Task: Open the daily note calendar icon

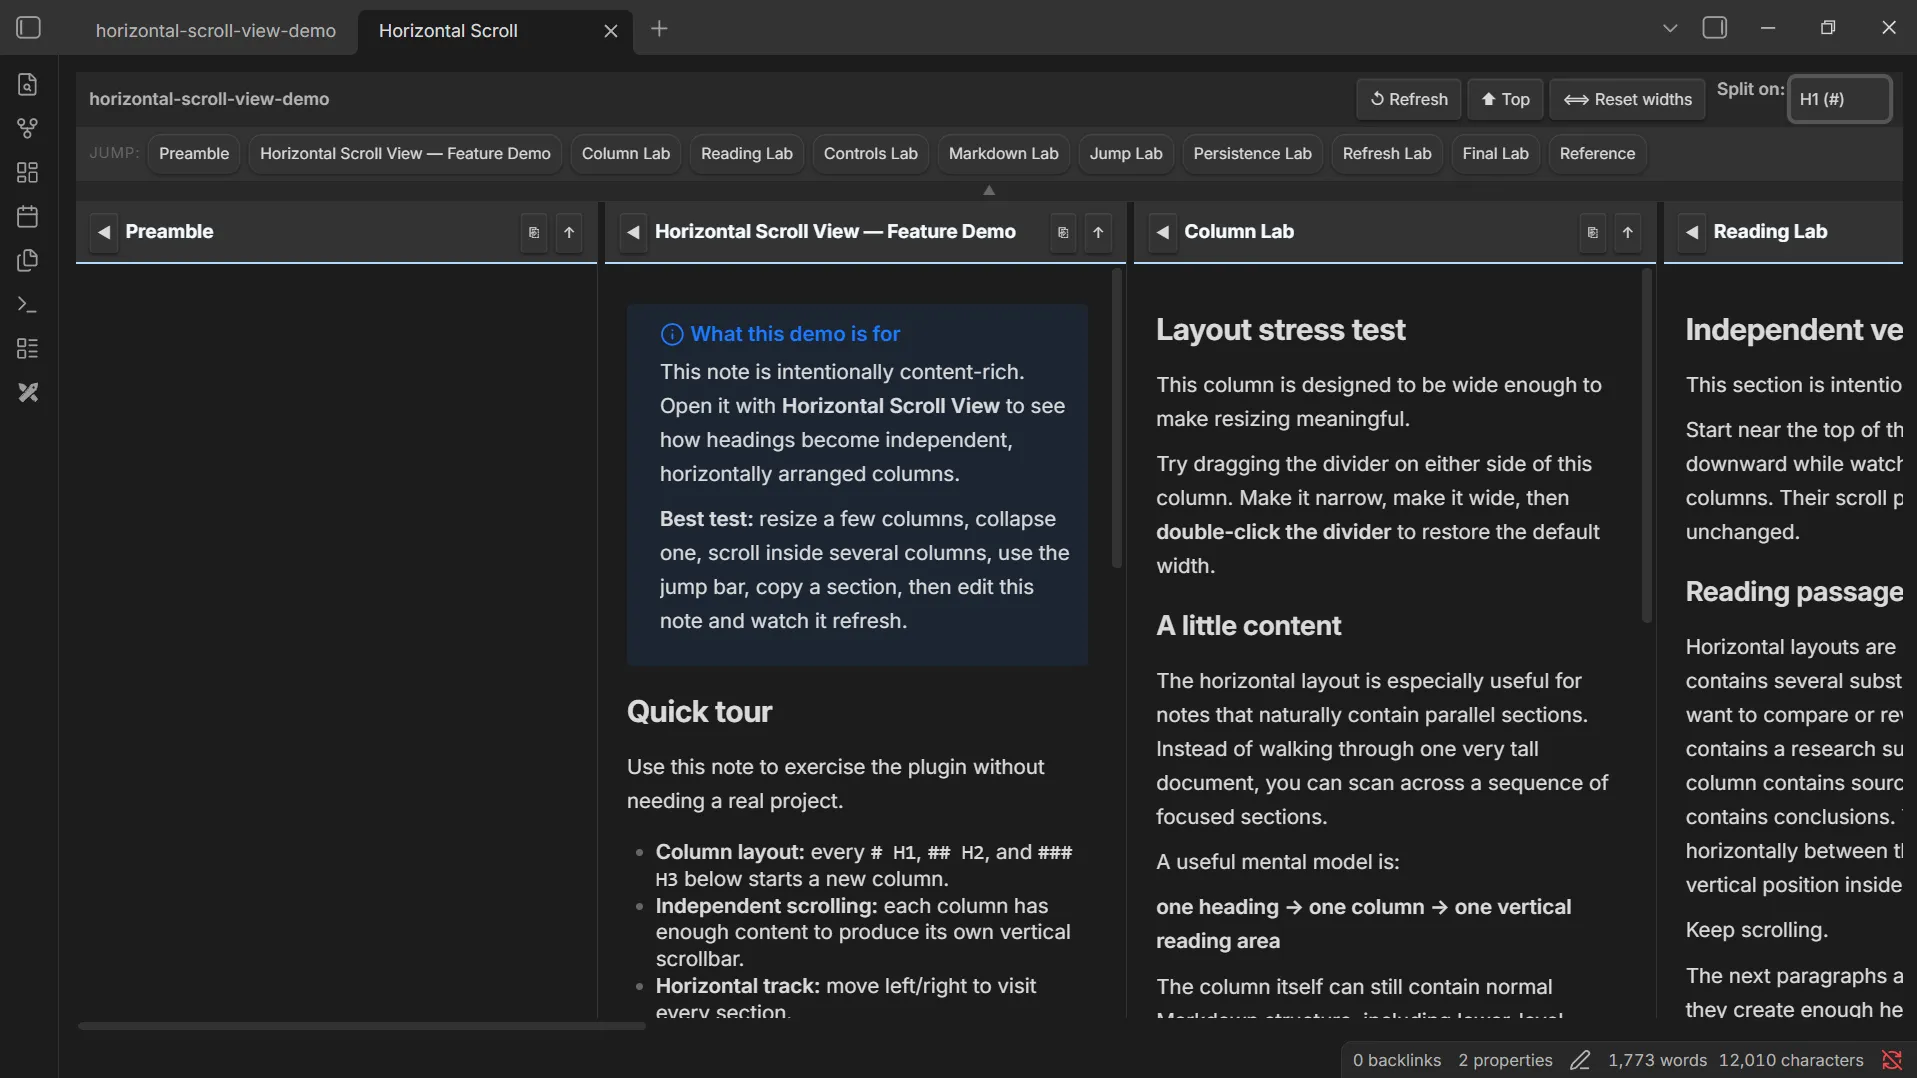Action: point(28,217)
